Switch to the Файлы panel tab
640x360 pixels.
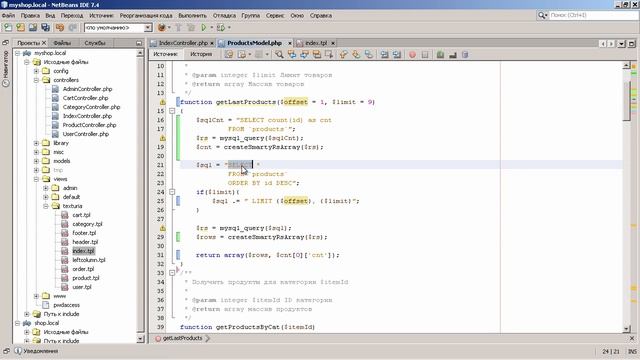point(62,43)
